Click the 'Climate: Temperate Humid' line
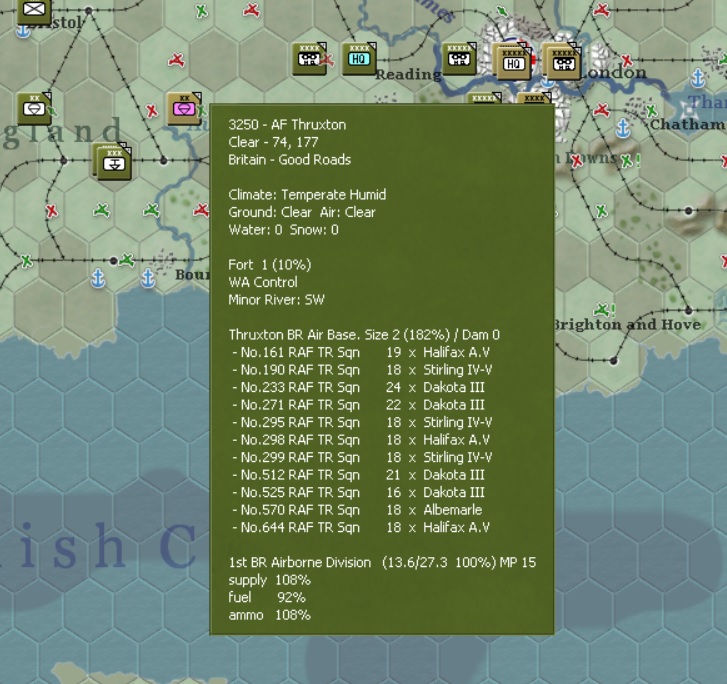 (x=307, y=195)
